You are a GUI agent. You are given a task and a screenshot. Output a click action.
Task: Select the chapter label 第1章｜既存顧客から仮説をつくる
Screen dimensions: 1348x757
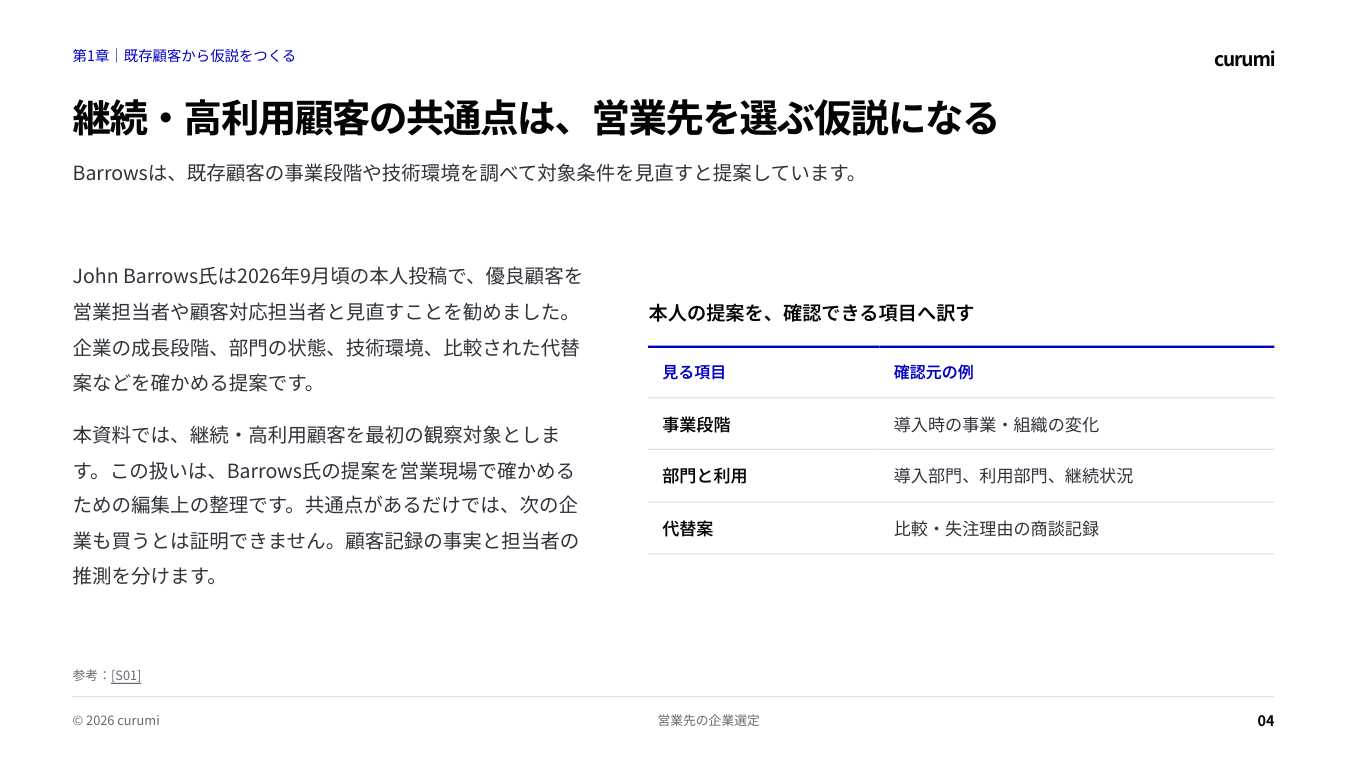coord(184,56)
